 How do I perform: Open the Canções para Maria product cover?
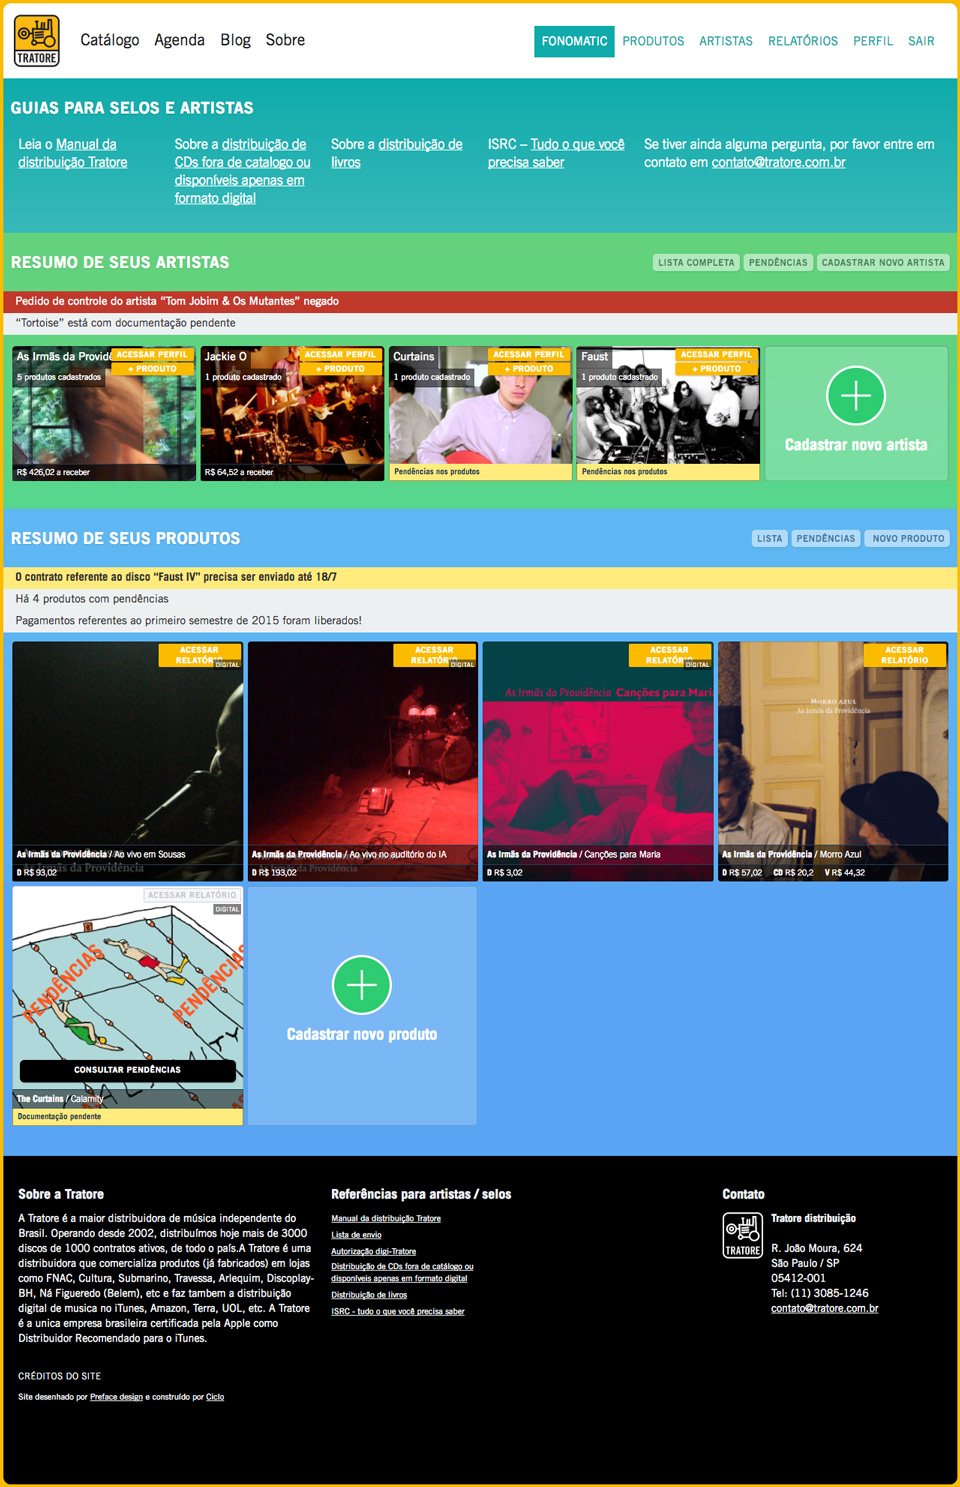pos(598,760)
